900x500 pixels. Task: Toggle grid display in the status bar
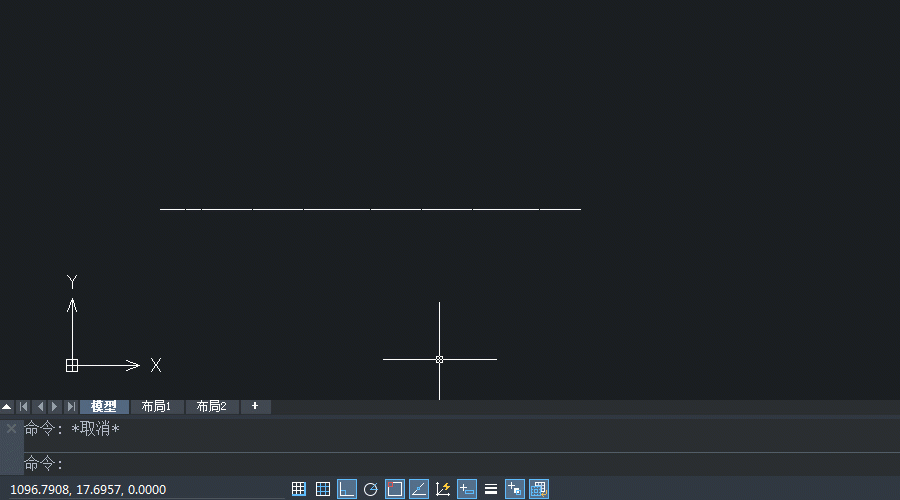coord(323,489)
